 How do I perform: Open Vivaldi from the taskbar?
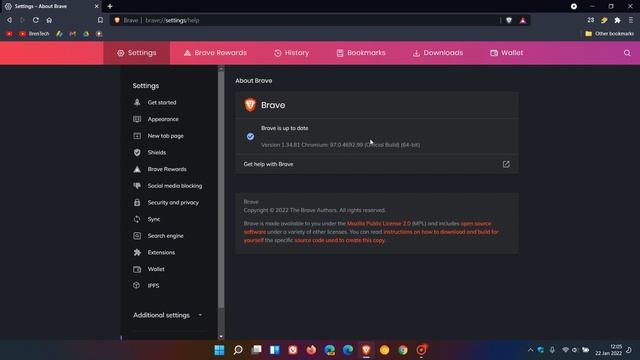click(293, 350)
